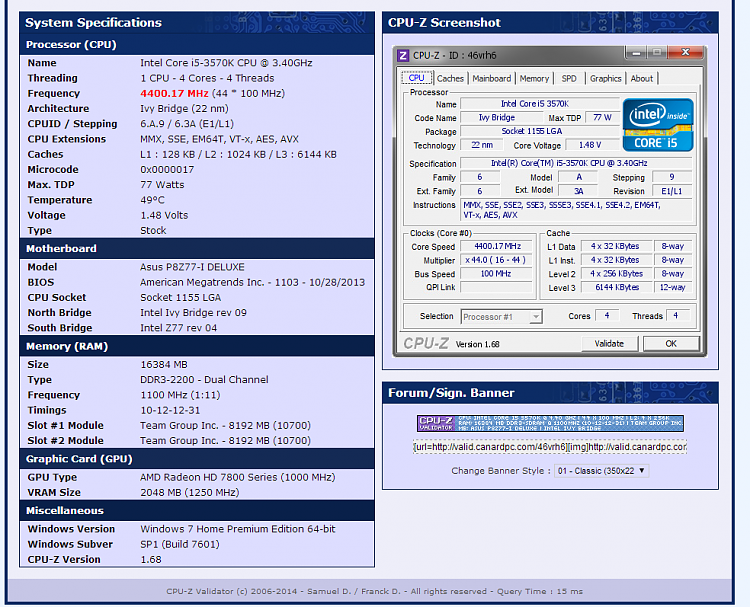Viewport: 750px width, 607px height.
Task: Switch to the Mainboard tab
Action: (492, 78)
